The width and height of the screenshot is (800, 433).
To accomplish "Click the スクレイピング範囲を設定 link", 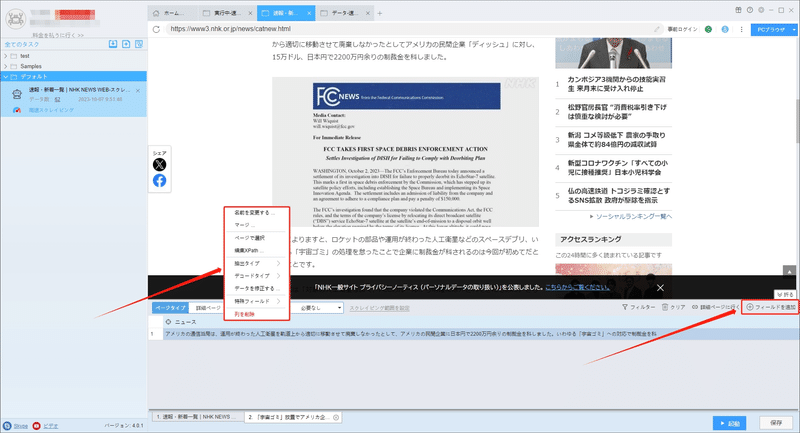I will pyautogui.click(x=379, y=308).
